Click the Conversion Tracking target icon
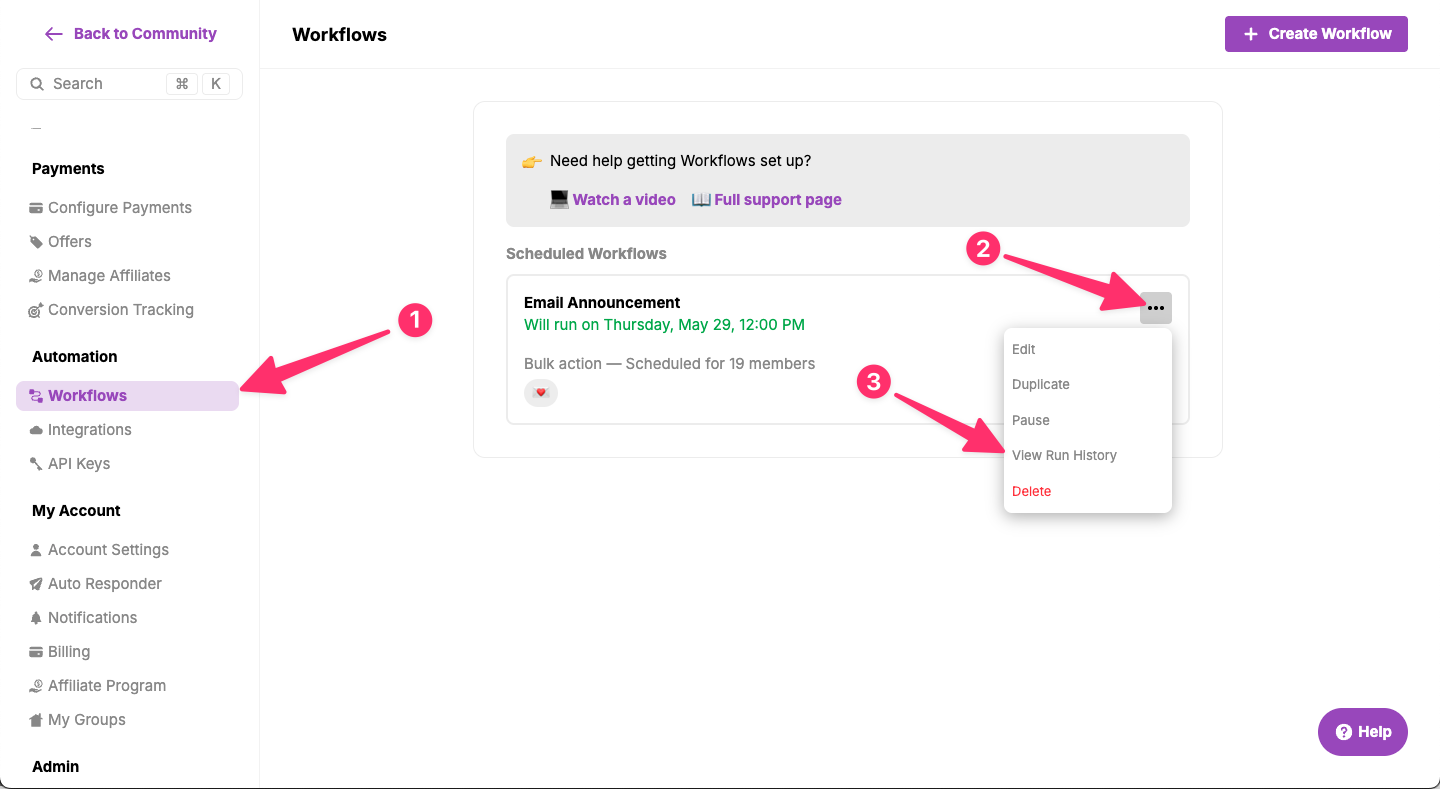Viewport: 1440px width, 789px height. [x=36, y=310]
